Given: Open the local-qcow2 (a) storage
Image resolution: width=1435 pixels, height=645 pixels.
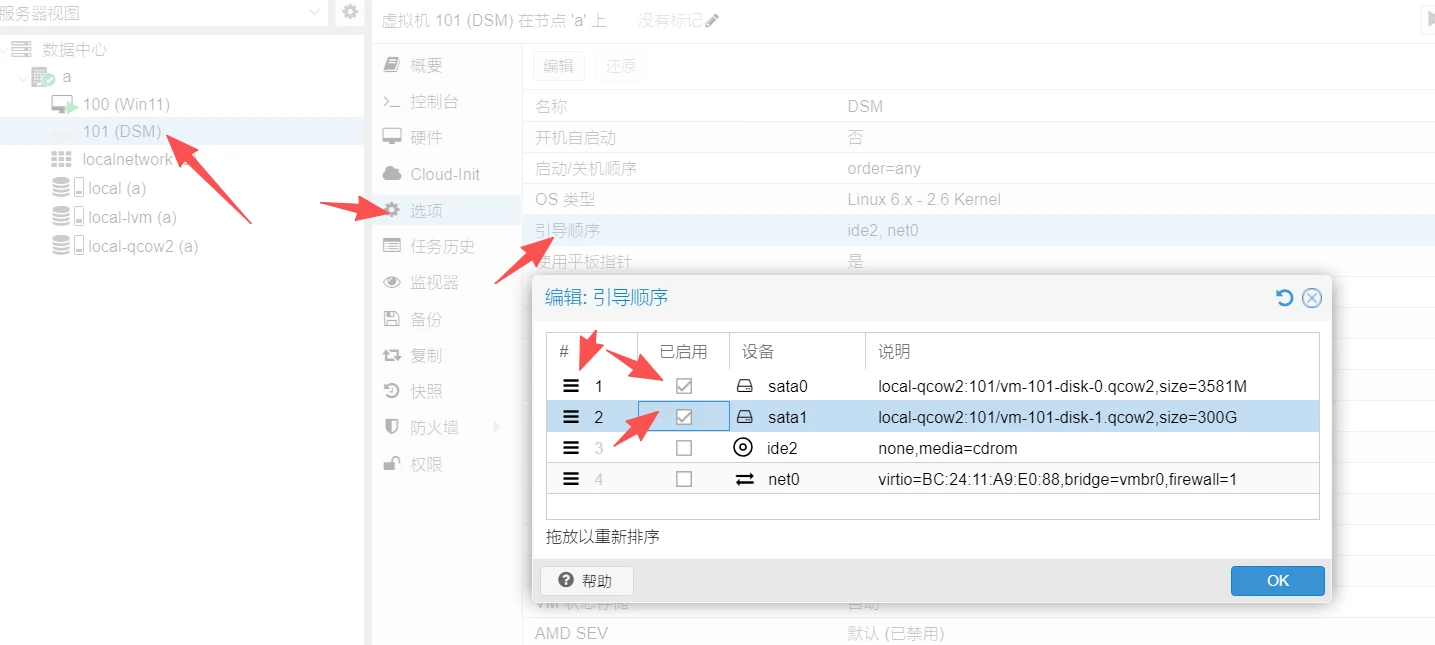Looking at the screenshot, I should click(142, 246).
